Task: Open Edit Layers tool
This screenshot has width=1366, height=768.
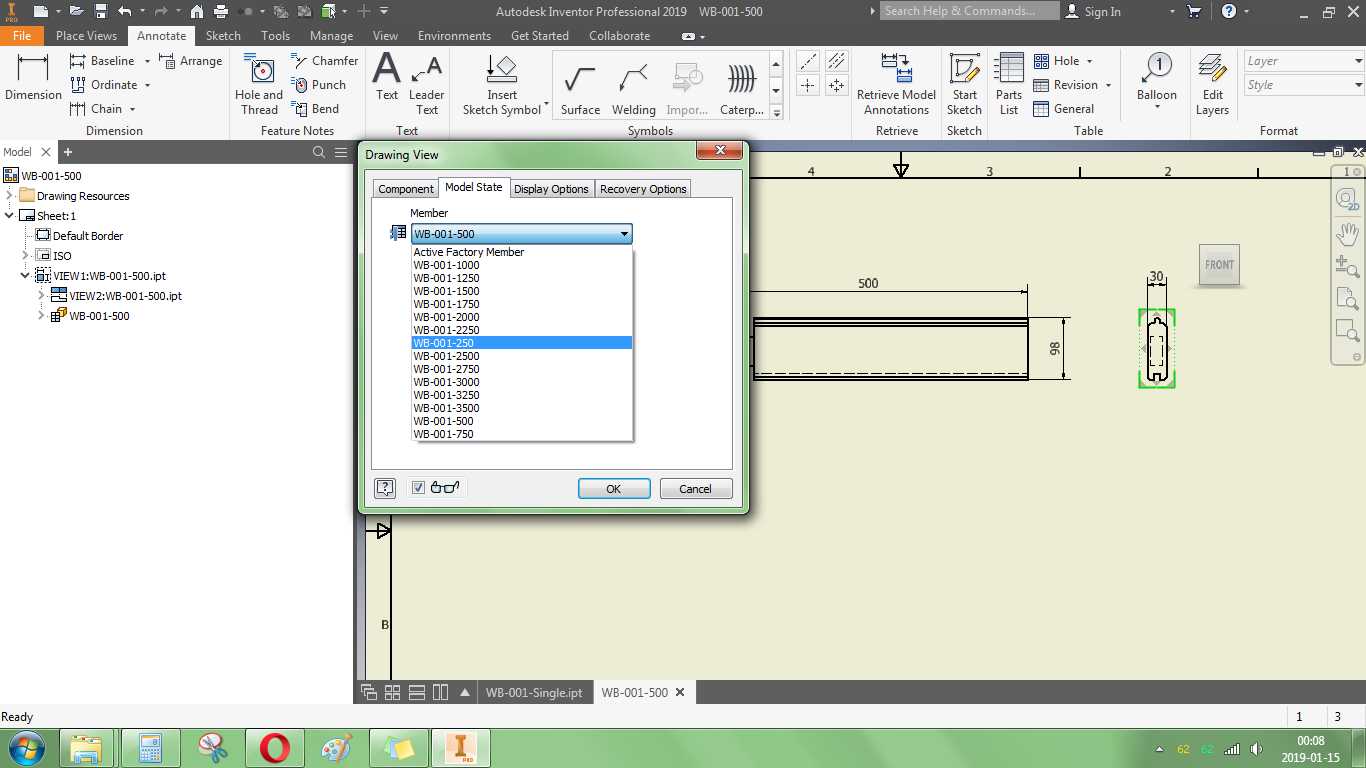Action: coord(1212,85)
